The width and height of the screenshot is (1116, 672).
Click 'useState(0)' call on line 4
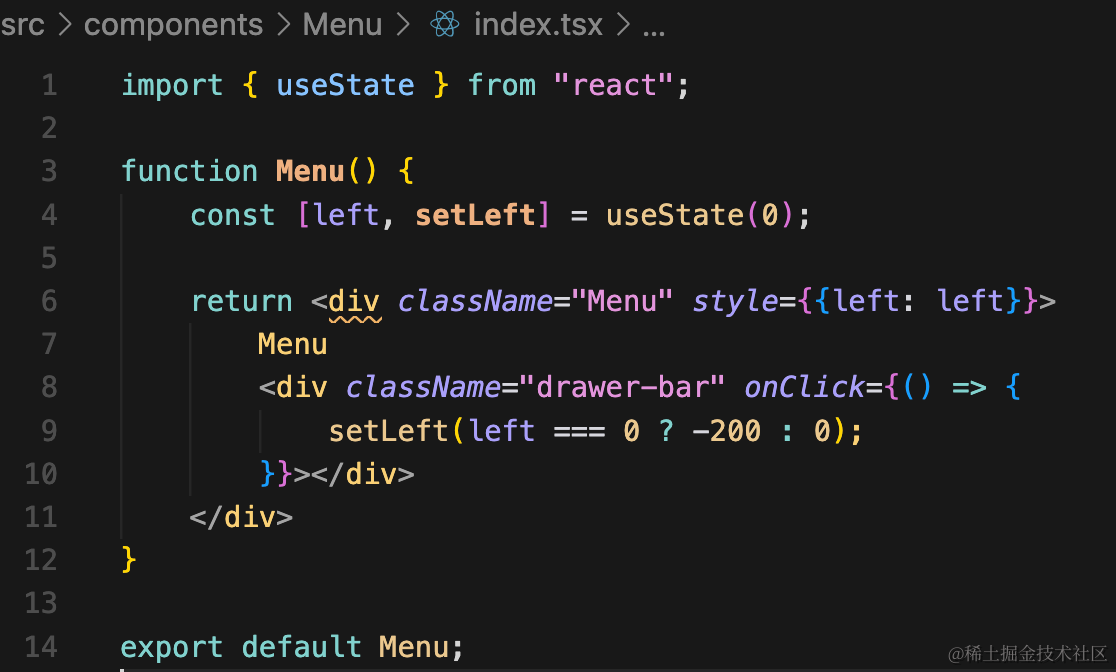click(x=699, y=215)
